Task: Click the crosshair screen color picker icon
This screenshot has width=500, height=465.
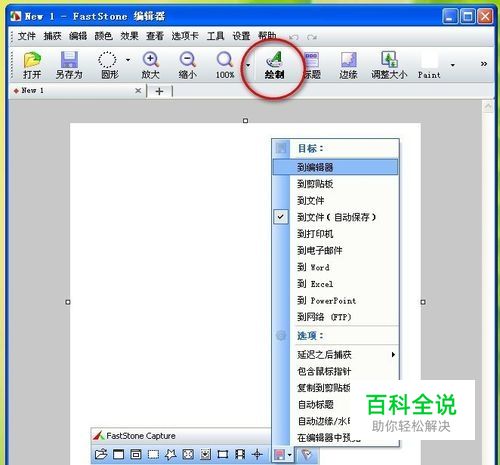Action: pyautogui.click(x=257, y=454)
